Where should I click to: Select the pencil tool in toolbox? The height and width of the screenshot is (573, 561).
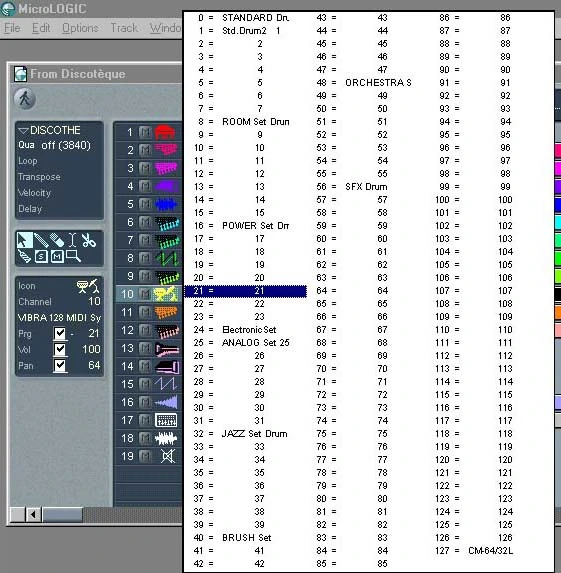(41, 240)
